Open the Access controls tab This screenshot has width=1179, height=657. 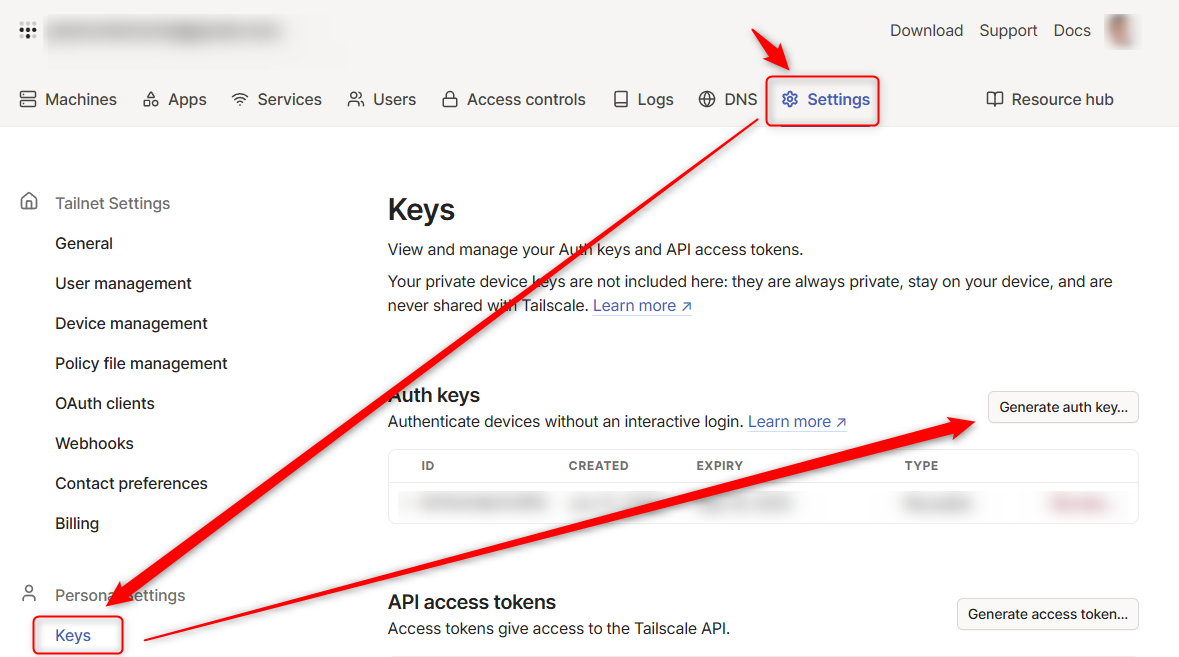[x=513, y=99]
